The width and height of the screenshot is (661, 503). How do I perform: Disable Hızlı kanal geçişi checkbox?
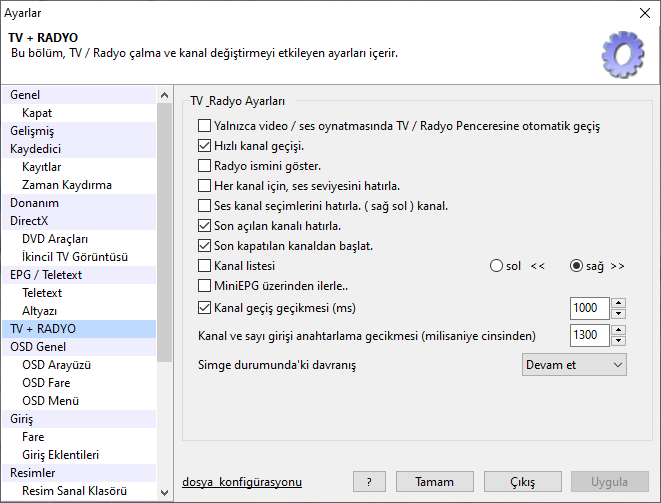point(205,145)
